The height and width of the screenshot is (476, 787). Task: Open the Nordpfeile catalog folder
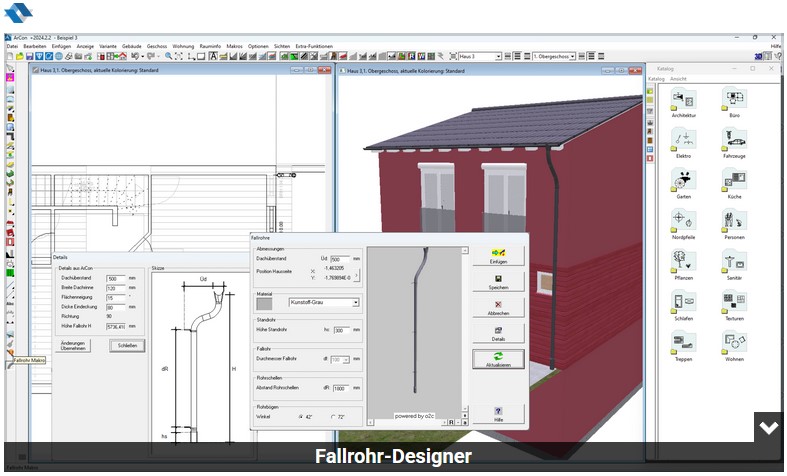click(683, 224)
